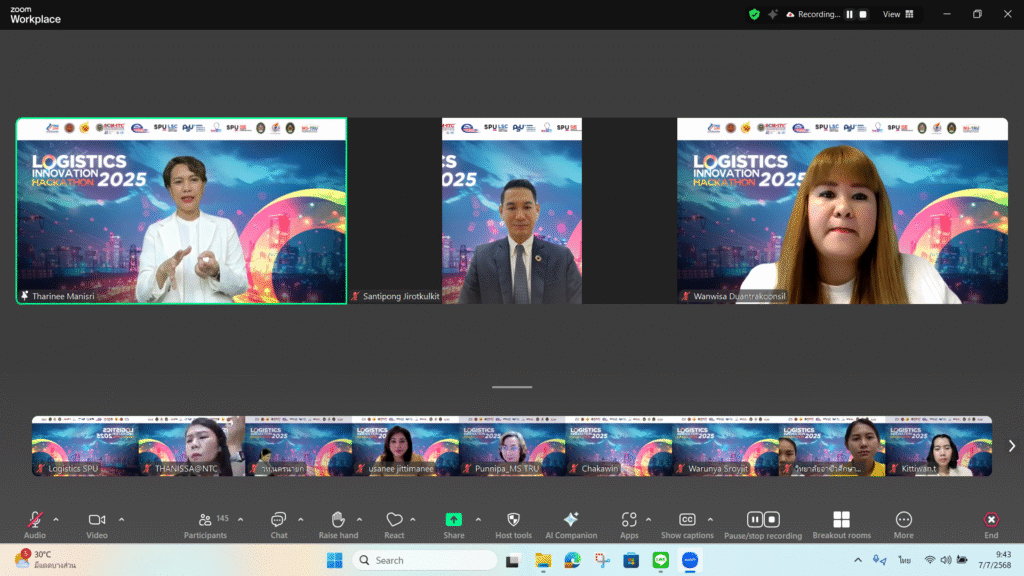Screen dimensions: 1024x576
Task: Select the Punnipa_MS TRU thumbnail
Action: click(512, 446)
